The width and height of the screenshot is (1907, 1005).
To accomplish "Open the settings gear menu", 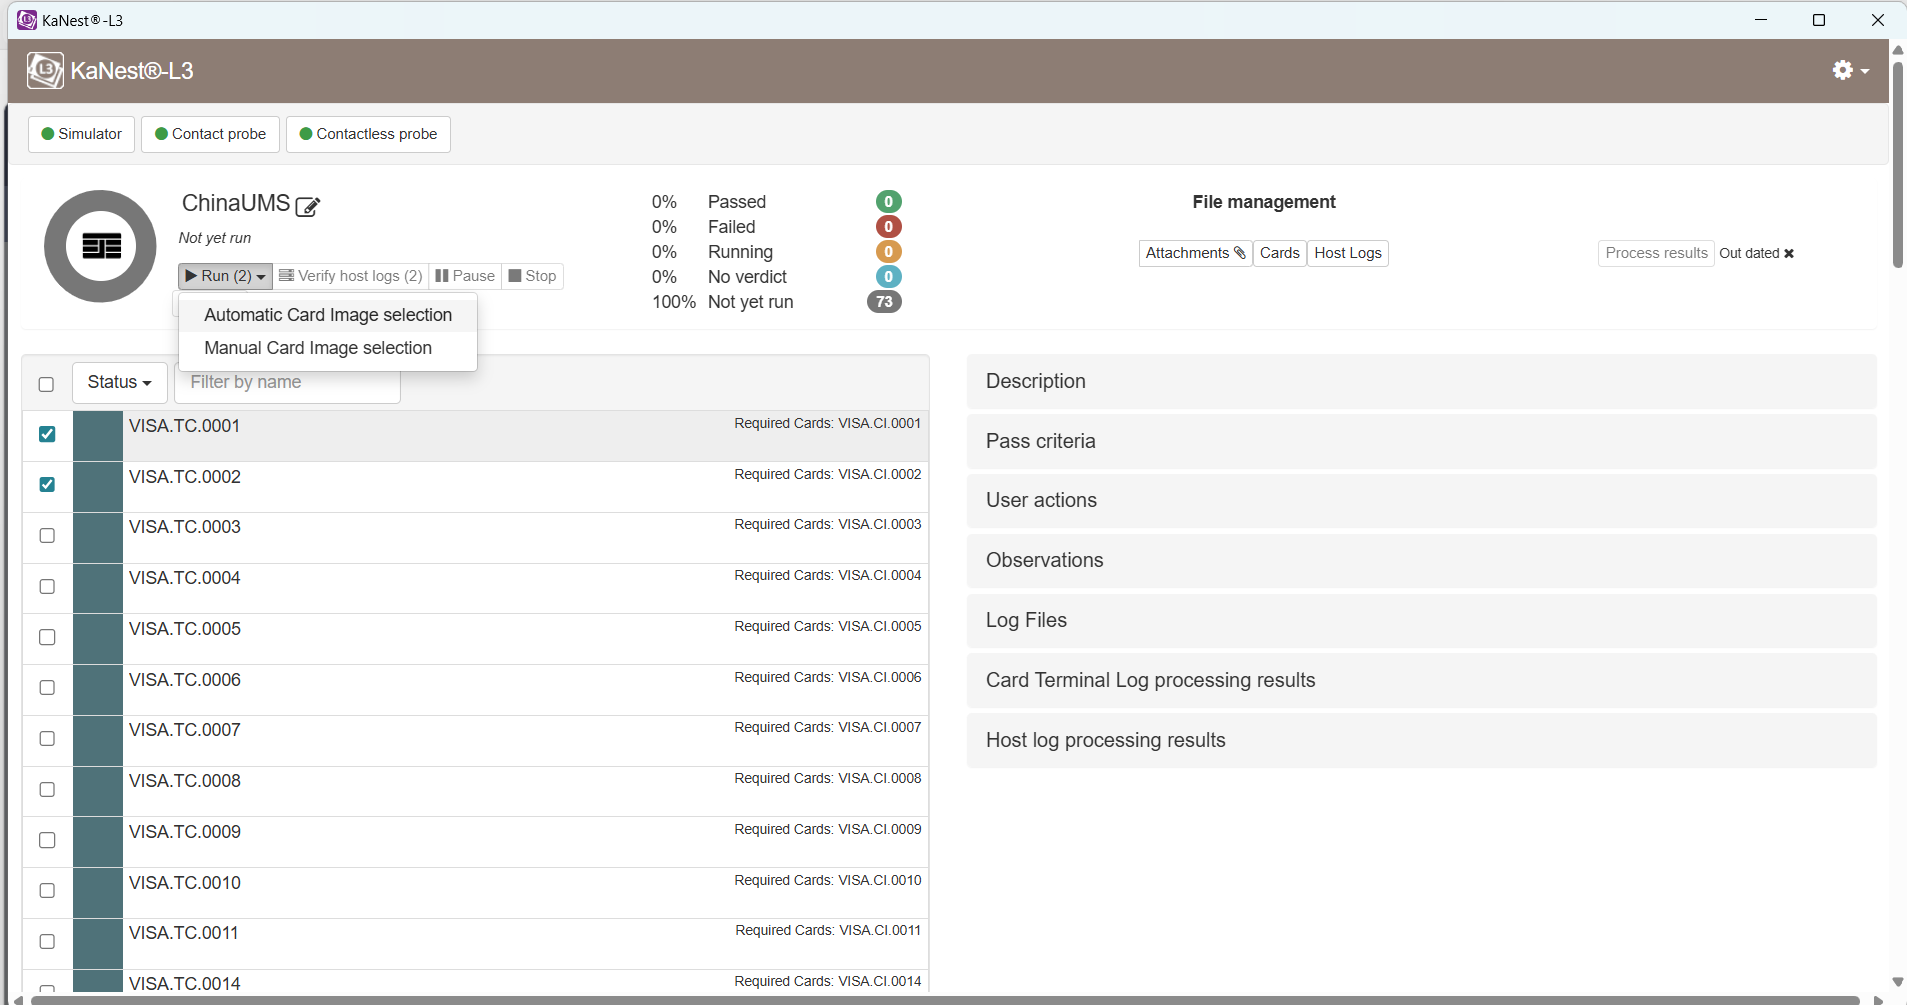I will coord(1850,70).
